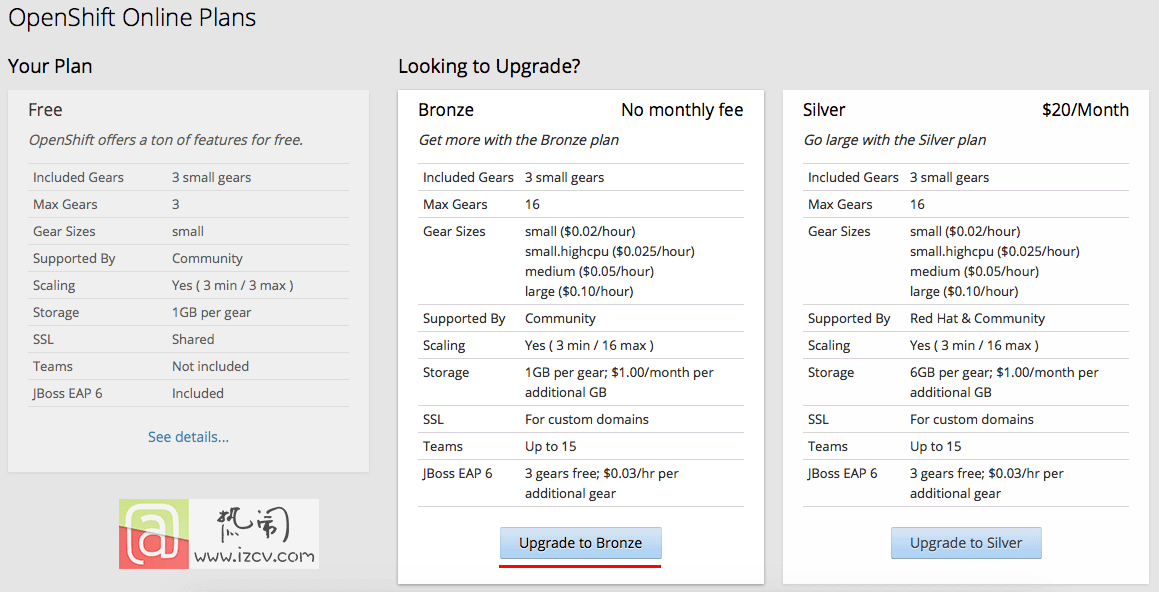Click 'Included Gears' label in the Free plan
This screenshot has height=592, width=1159.
78,177
